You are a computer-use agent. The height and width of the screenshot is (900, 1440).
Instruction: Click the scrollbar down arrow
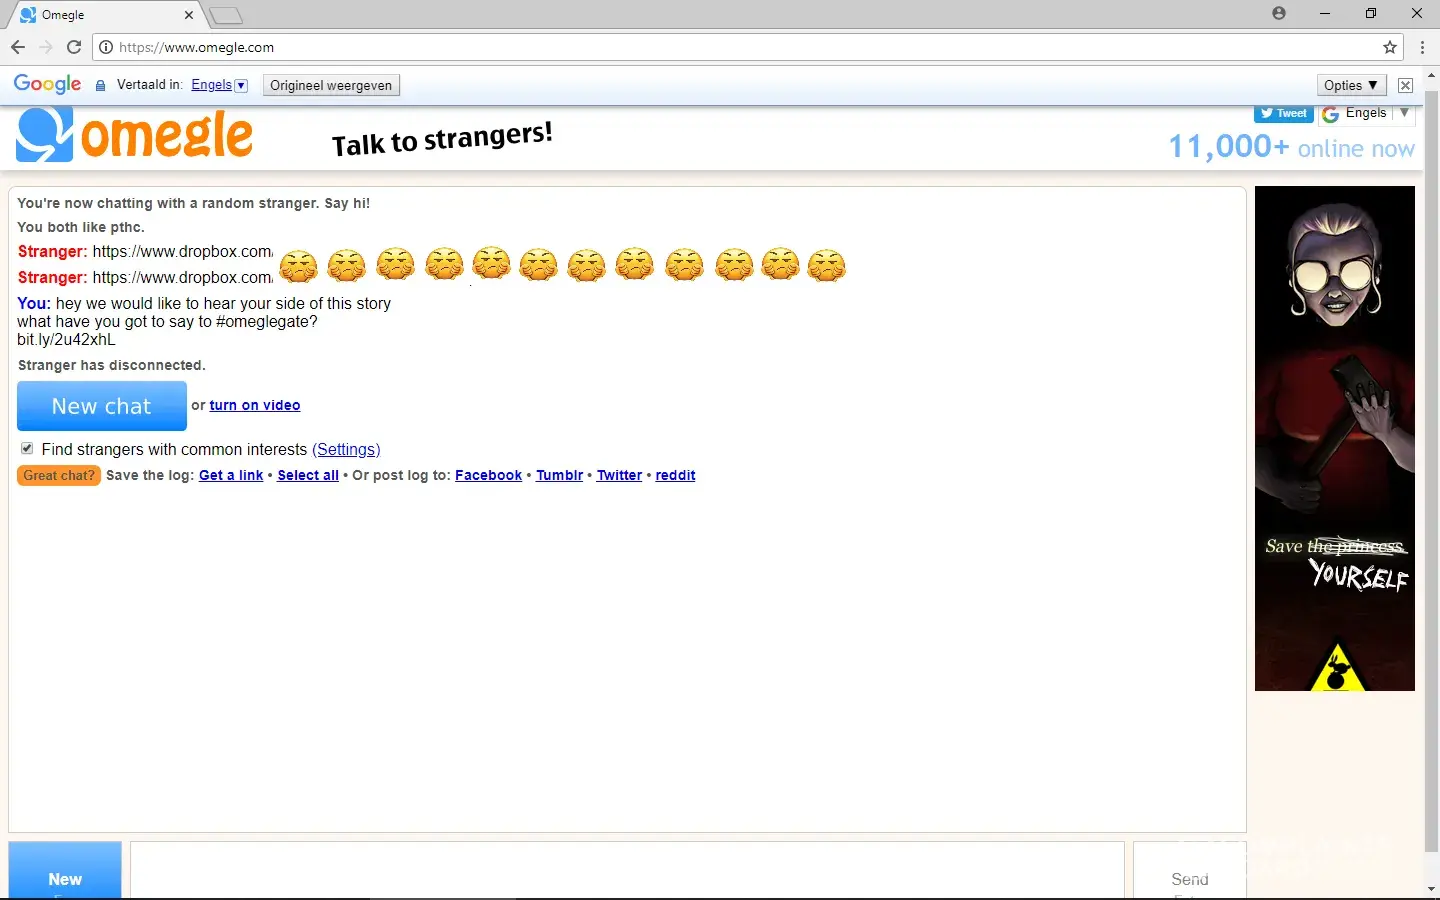[1431, 889]
